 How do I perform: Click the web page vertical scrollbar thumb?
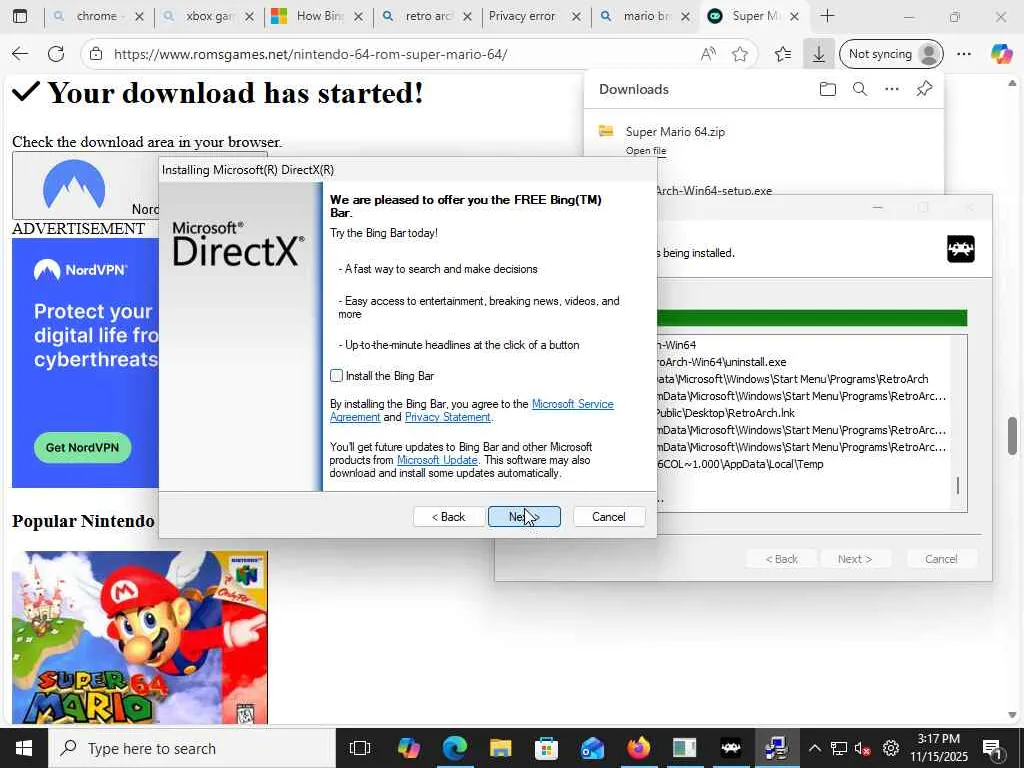[x=1012, y=436]
